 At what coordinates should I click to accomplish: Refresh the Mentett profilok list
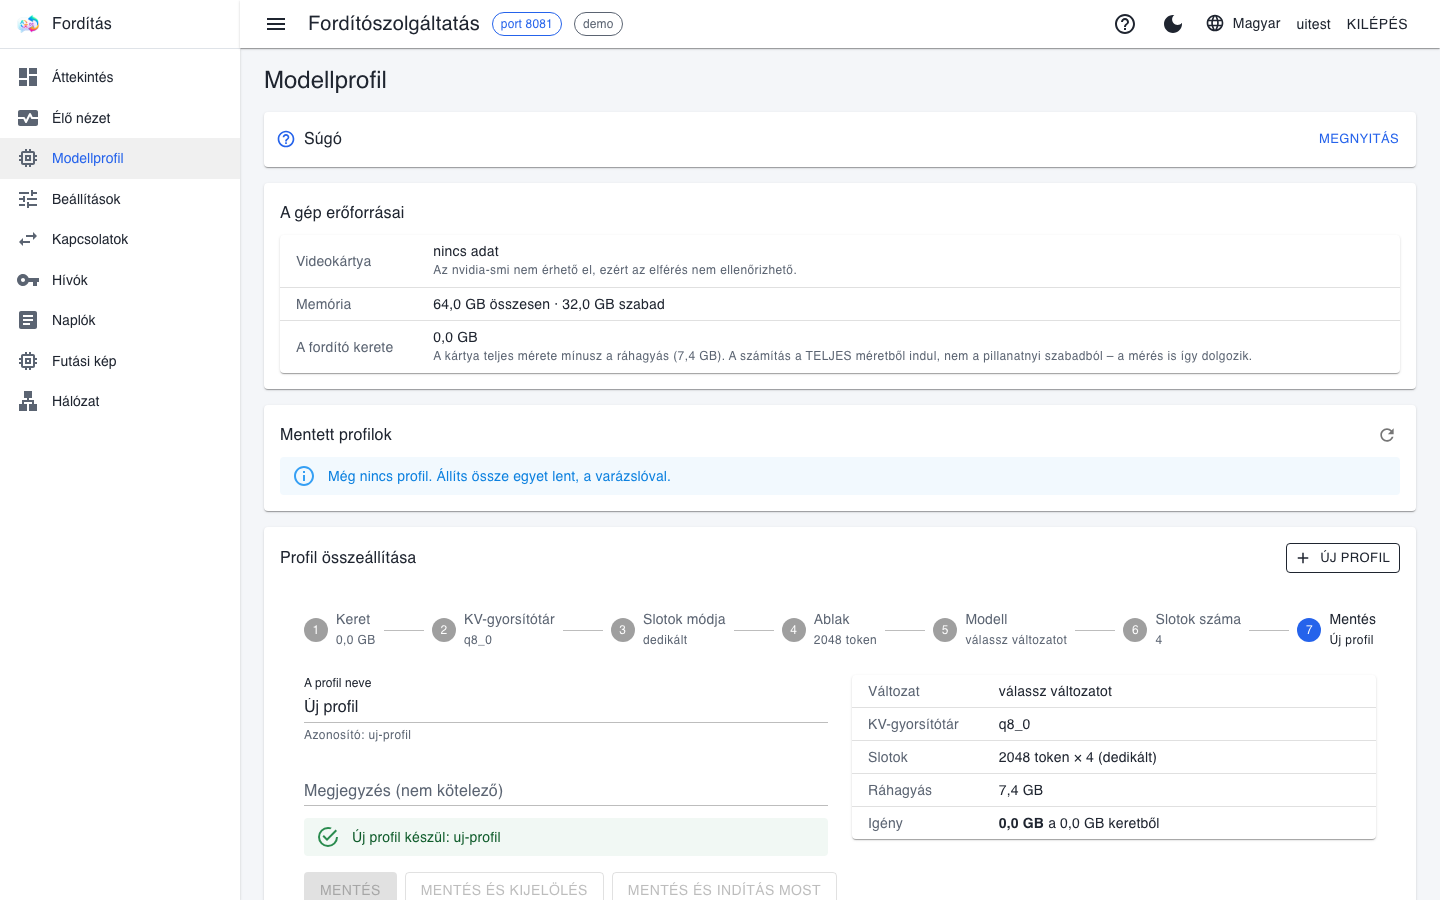coord(1387,435)
